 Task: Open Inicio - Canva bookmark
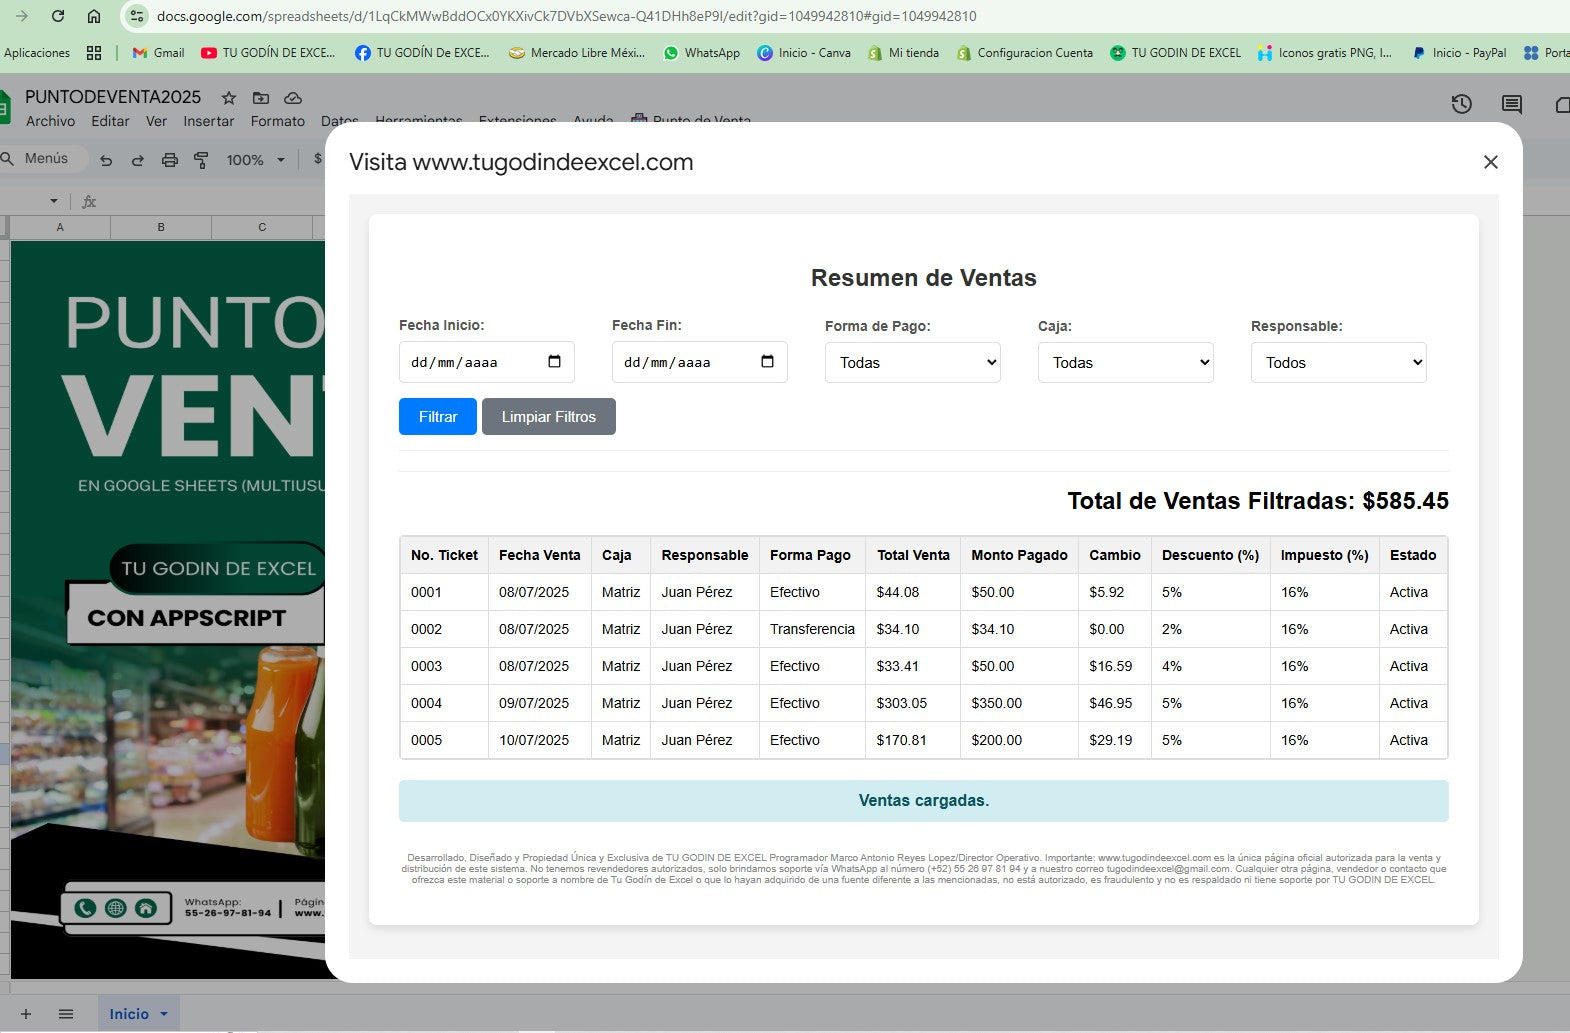click(x=804, y=53)
